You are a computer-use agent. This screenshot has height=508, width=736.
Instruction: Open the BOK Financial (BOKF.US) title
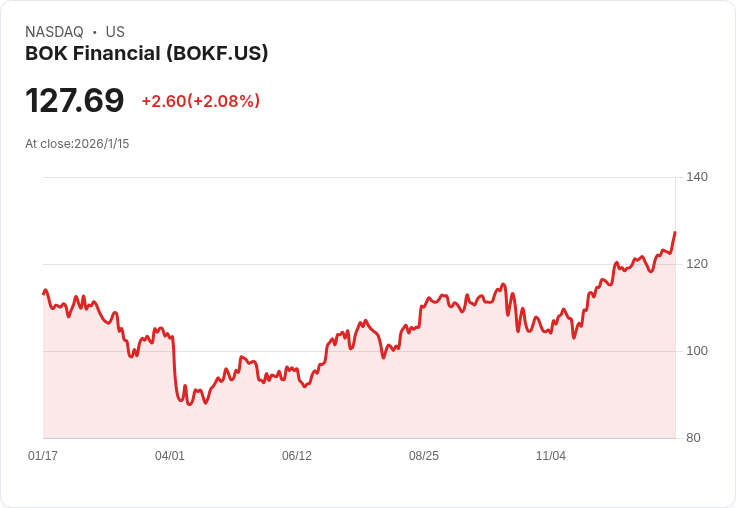point(146,54)
